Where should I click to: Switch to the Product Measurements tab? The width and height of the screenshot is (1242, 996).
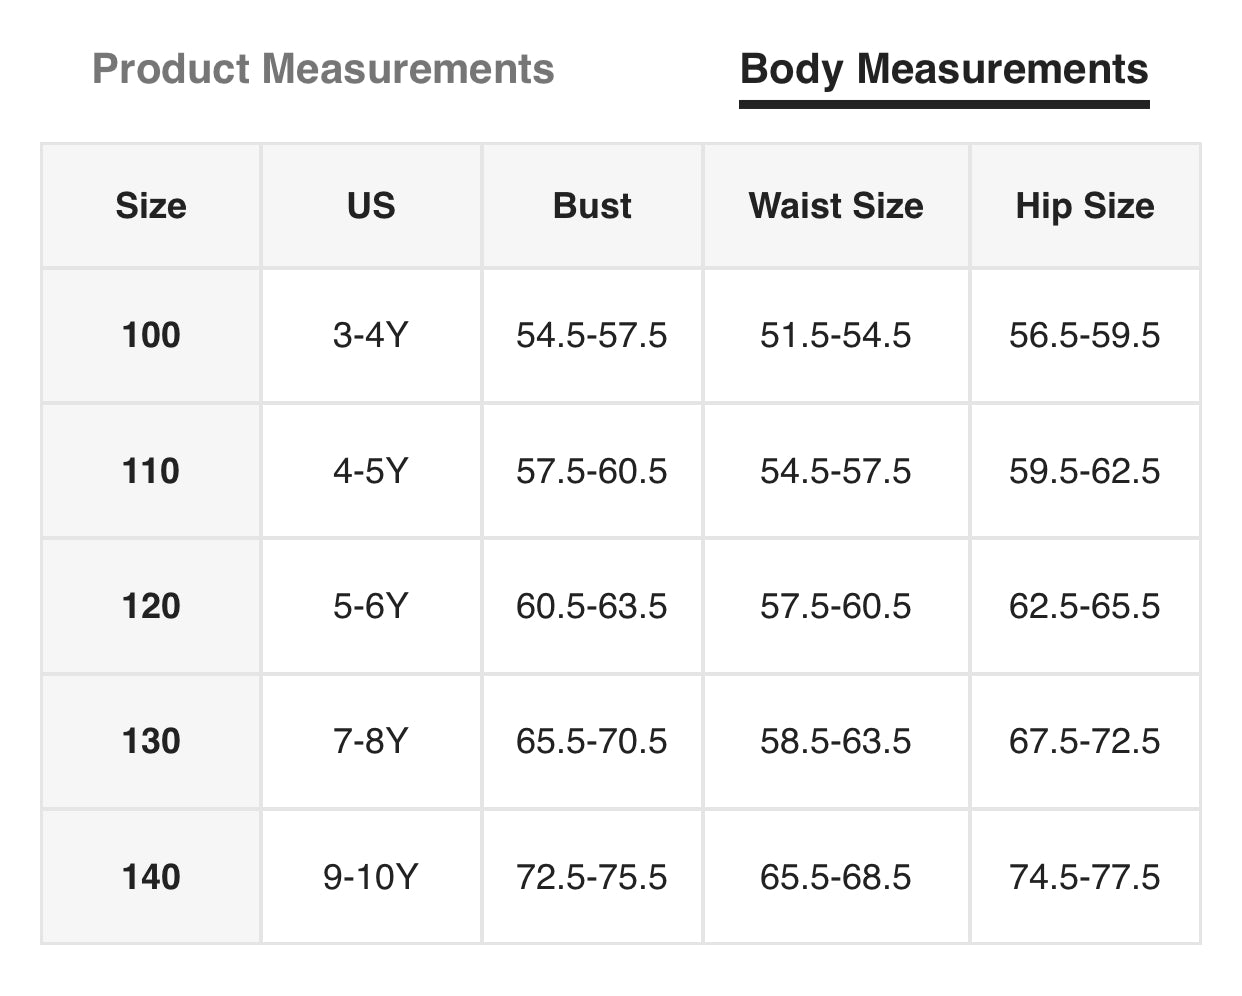point(323,69)
